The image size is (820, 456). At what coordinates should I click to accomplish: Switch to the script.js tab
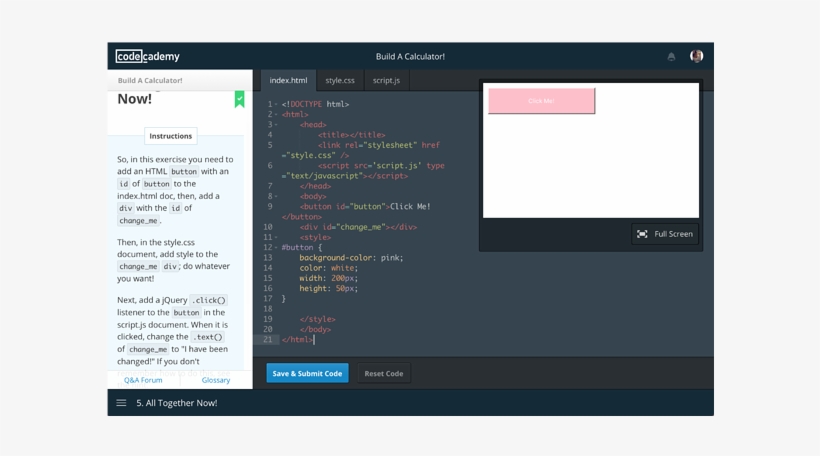click(386, 81)
